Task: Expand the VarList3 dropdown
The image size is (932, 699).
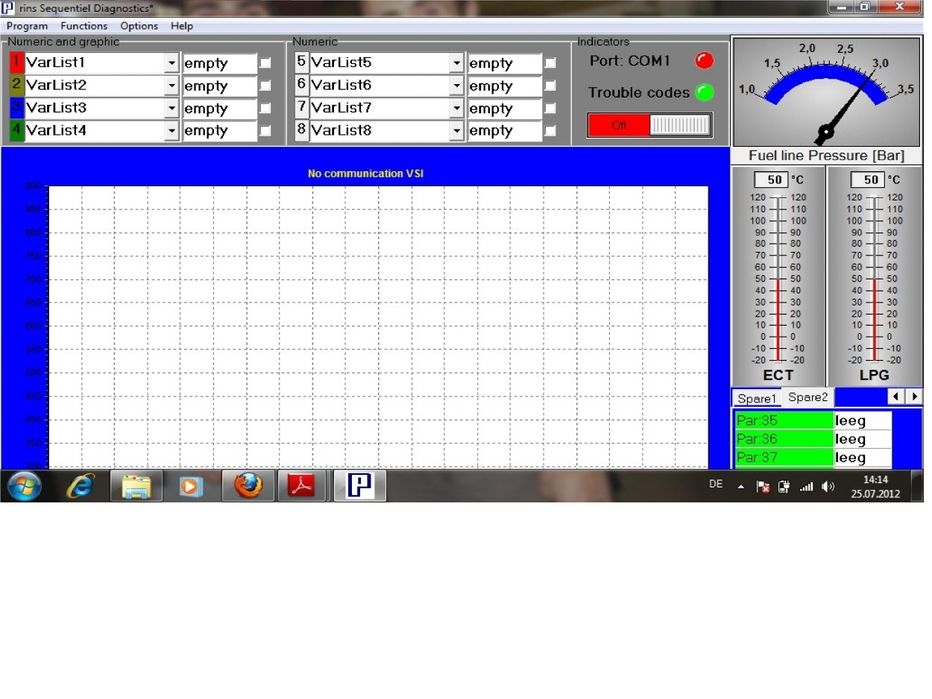Action: [171, 108]
